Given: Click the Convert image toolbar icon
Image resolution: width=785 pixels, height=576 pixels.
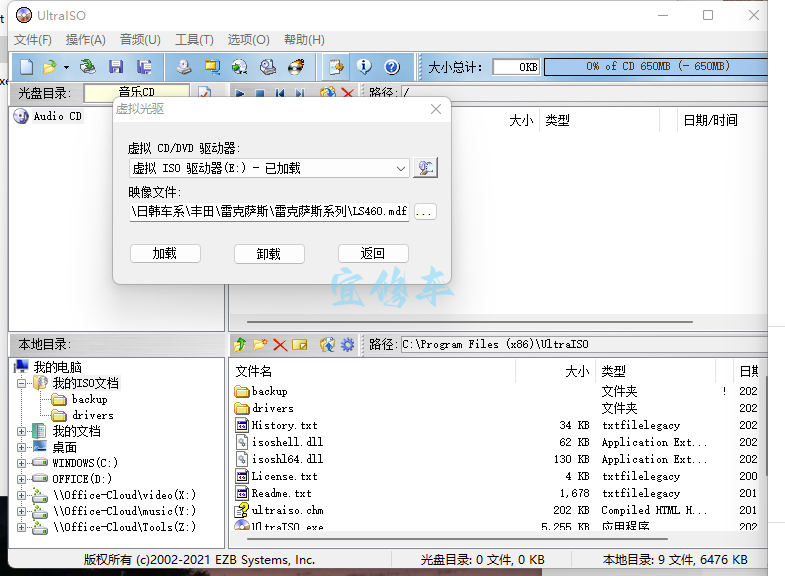Looking at the screenshot, I should point(240,67).
